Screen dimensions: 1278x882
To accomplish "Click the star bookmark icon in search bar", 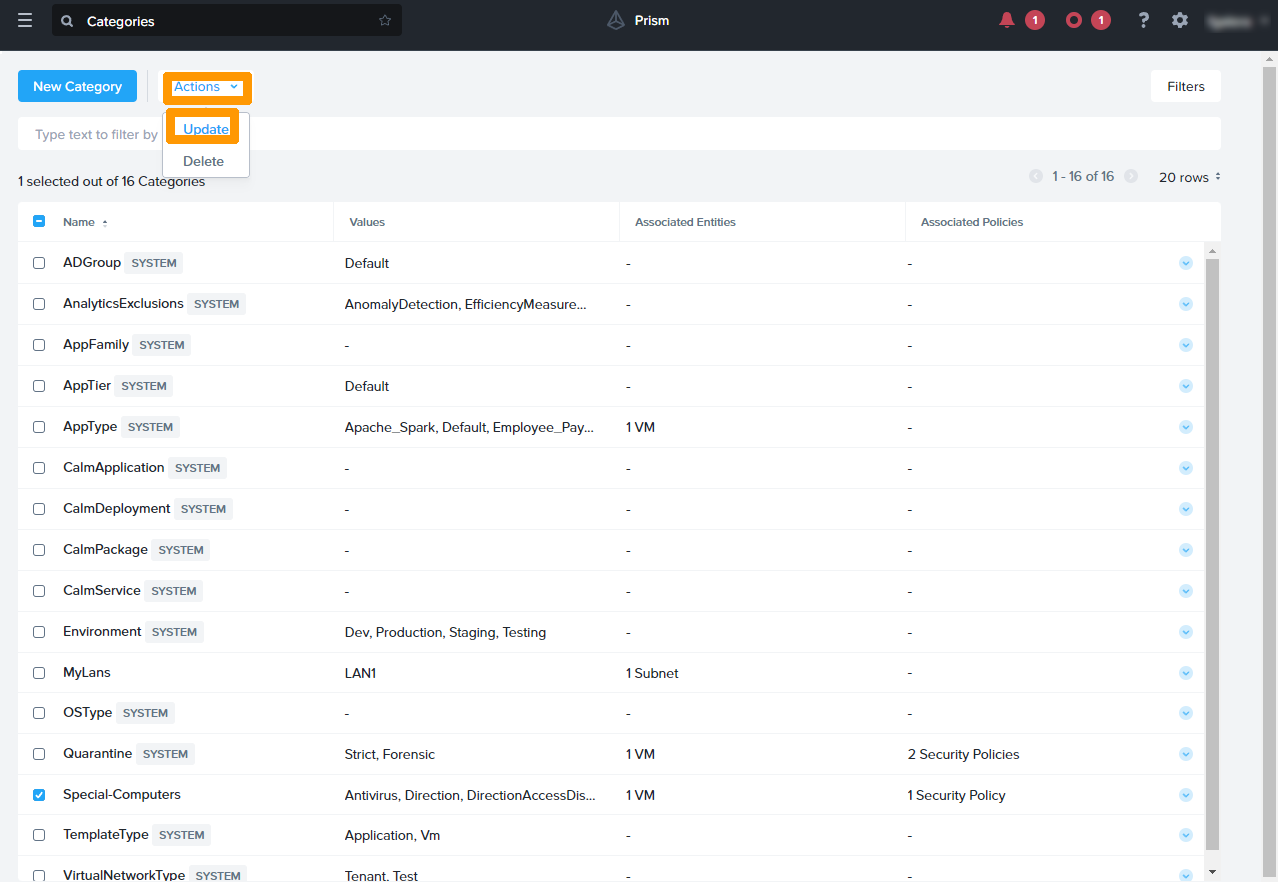I will click(x=385, y=21).
